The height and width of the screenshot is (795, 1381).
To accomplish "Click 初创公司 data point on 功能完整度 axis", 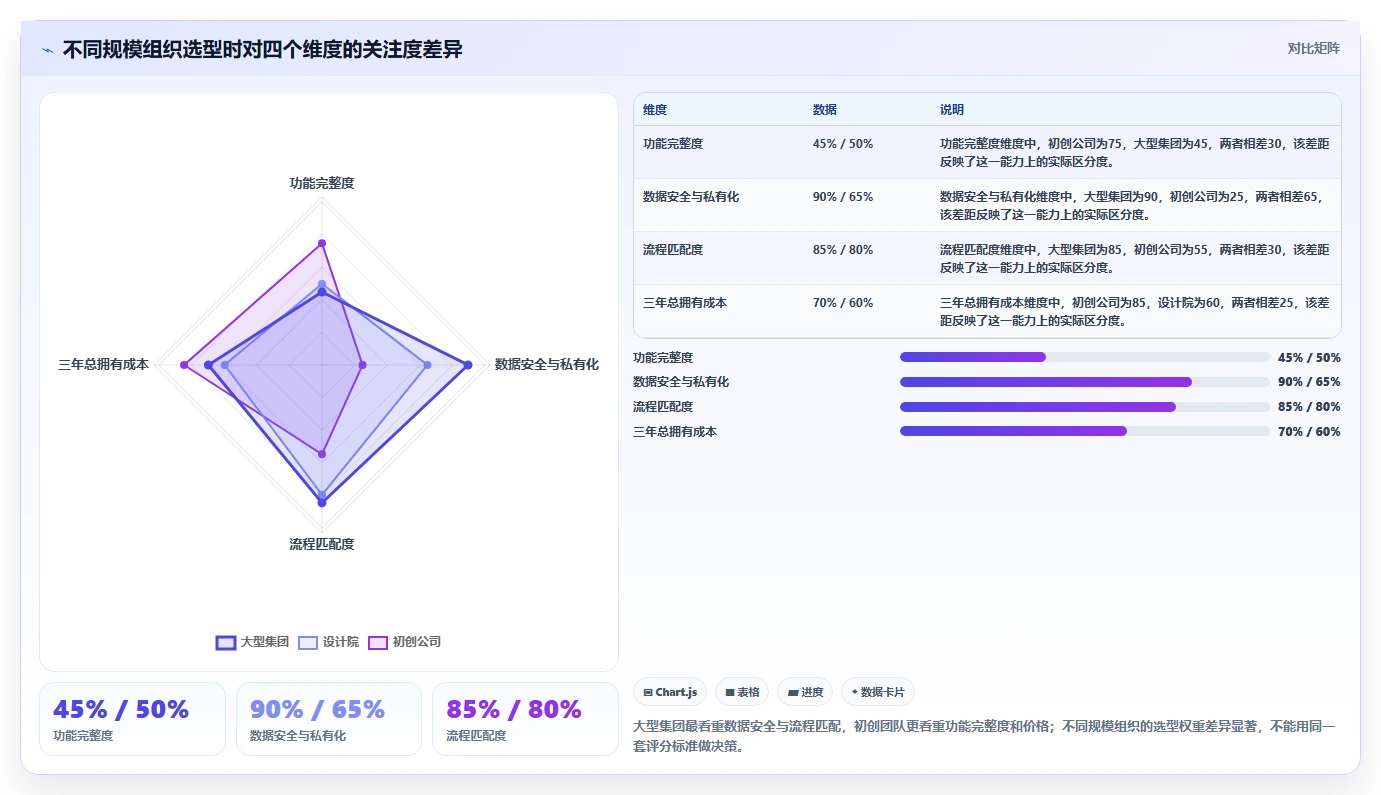I will (322, 243).
